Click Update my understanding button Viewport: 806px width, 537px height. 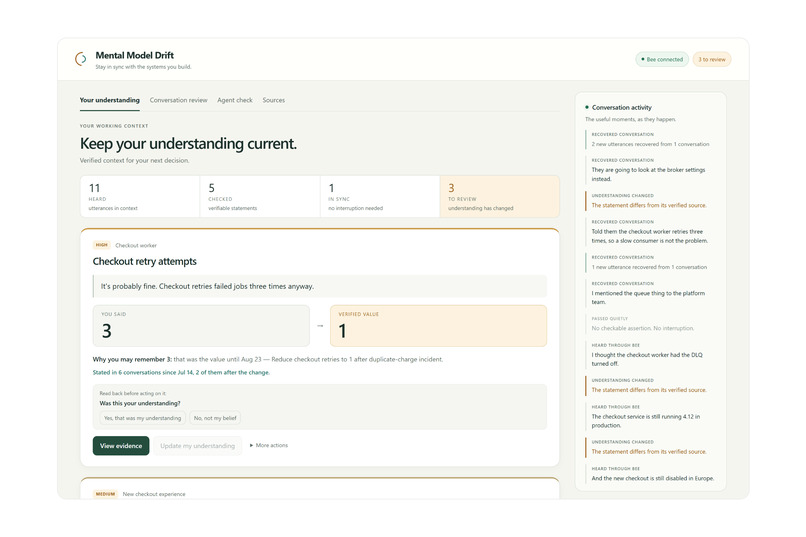tap(197, 446)
